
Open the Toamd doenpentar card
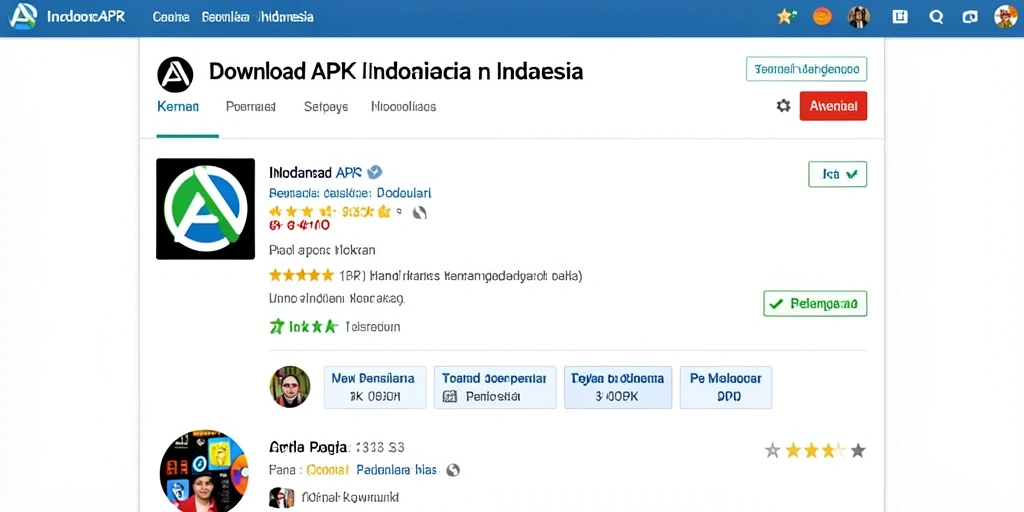tap(495, 387)
